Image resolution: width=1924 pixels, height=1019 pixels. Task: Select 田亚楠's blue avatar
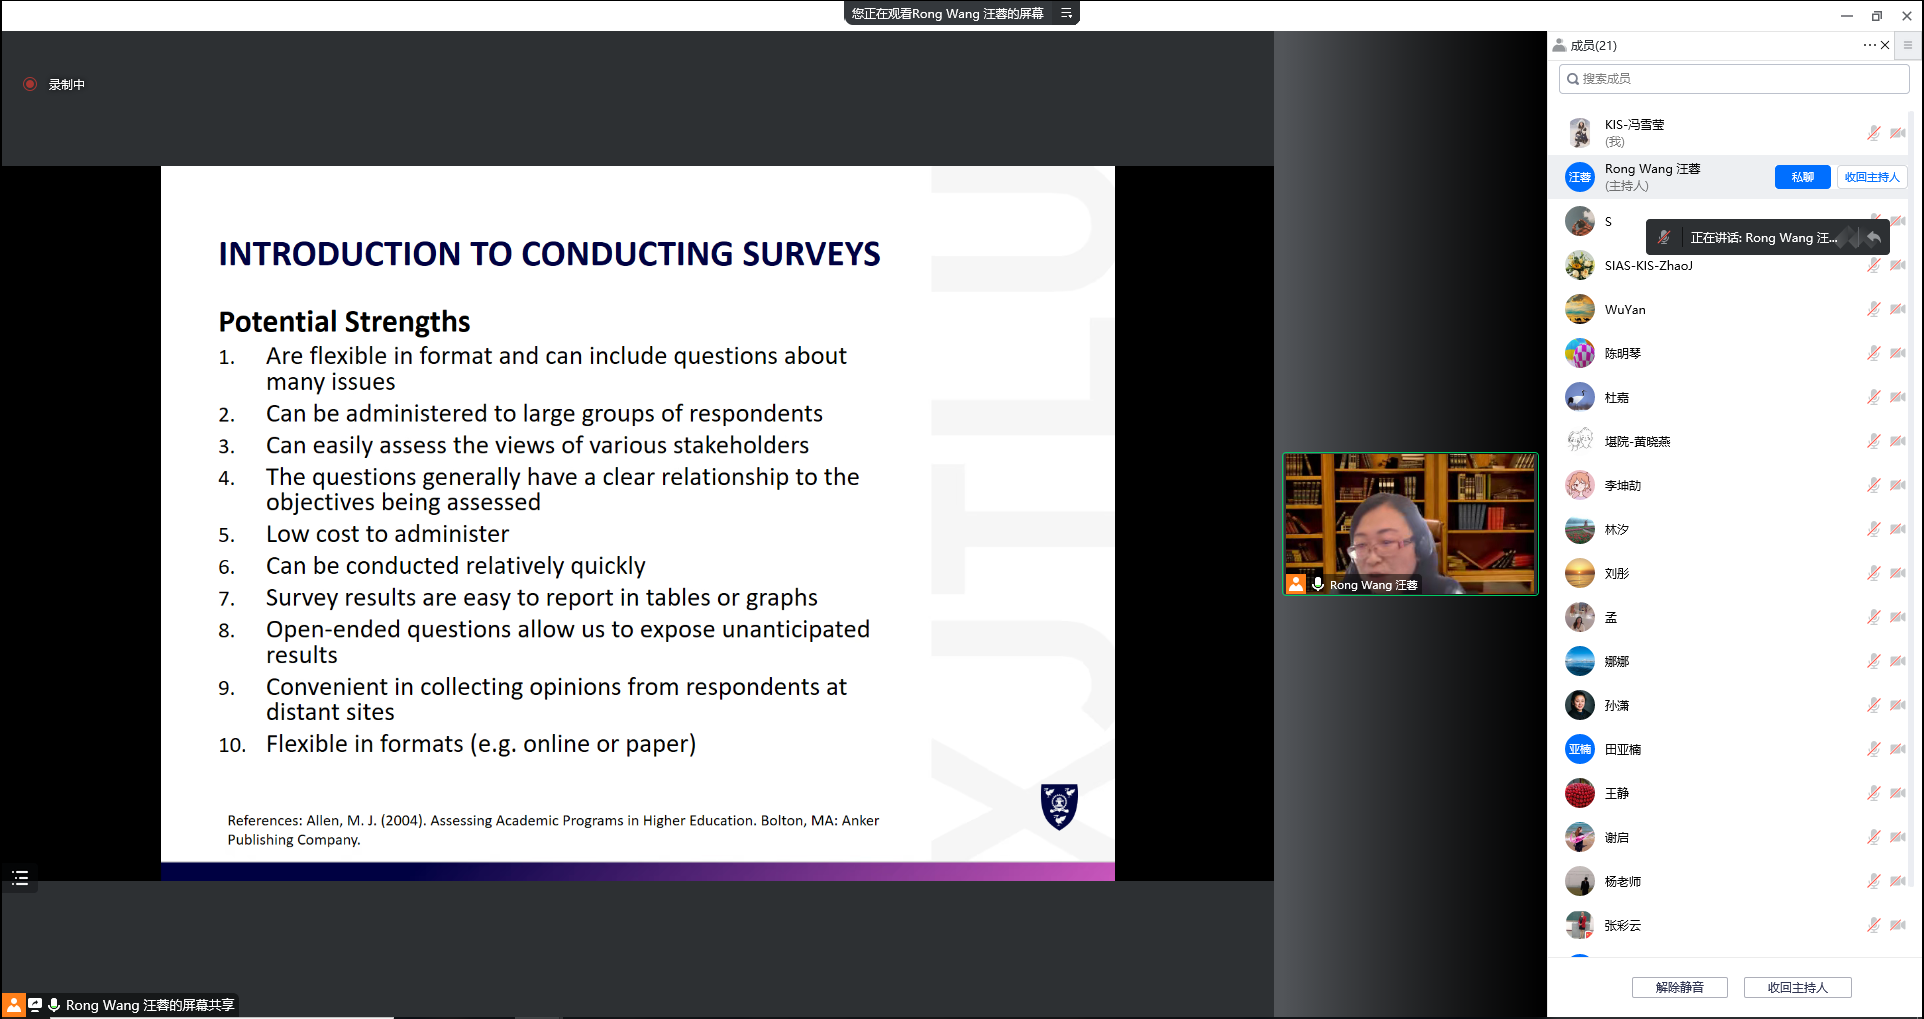tap(1580, 749)
